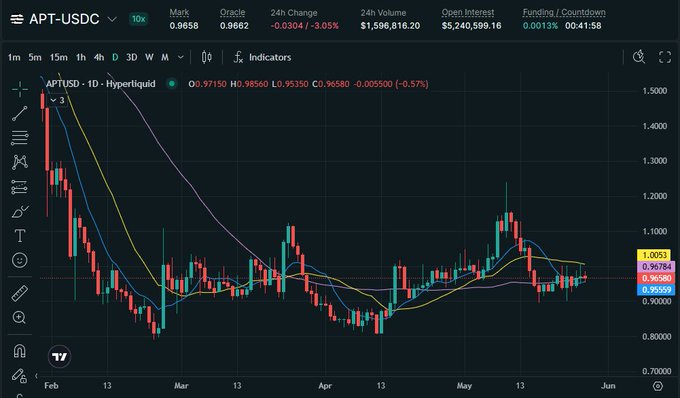Activate the zoom in tool
The width and height of the screenshot is (680, 398).
(20, 317)
